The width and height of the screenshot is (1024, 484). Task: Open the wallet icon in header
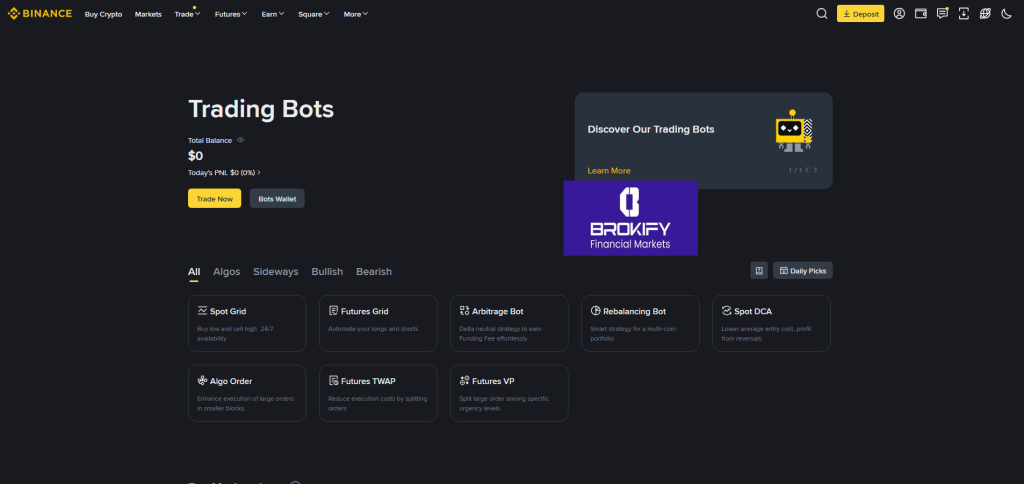click(x=921, y=14)
